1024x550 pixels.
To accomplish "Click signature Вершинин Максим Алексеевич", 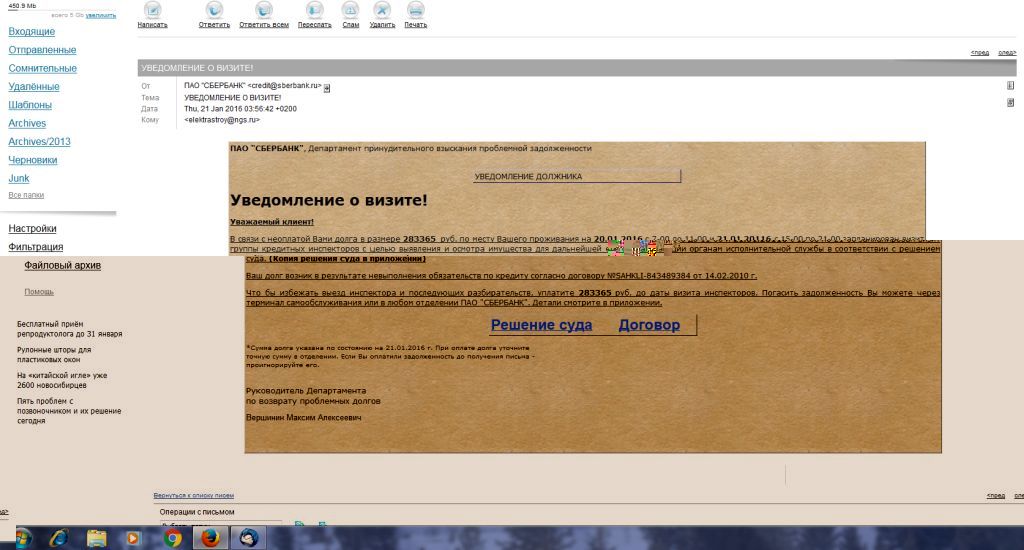I will pyautogui.click(x=304, y=417).
